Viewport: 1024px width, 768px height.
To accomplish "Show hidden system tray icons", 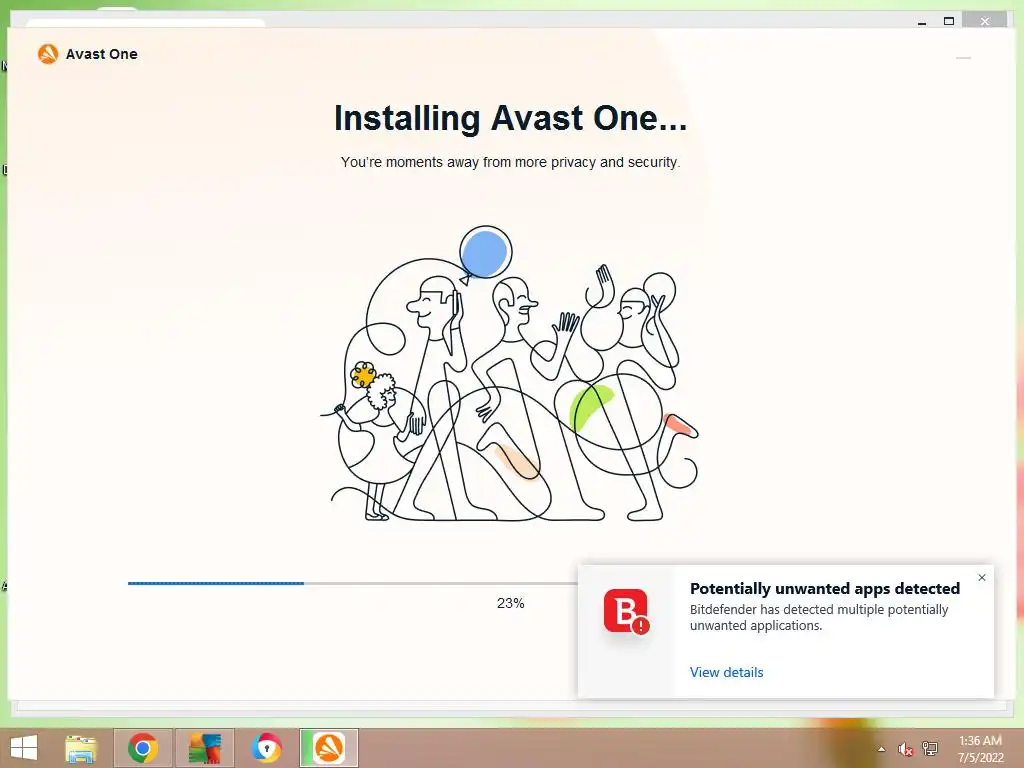I will (x=882, y=749).
